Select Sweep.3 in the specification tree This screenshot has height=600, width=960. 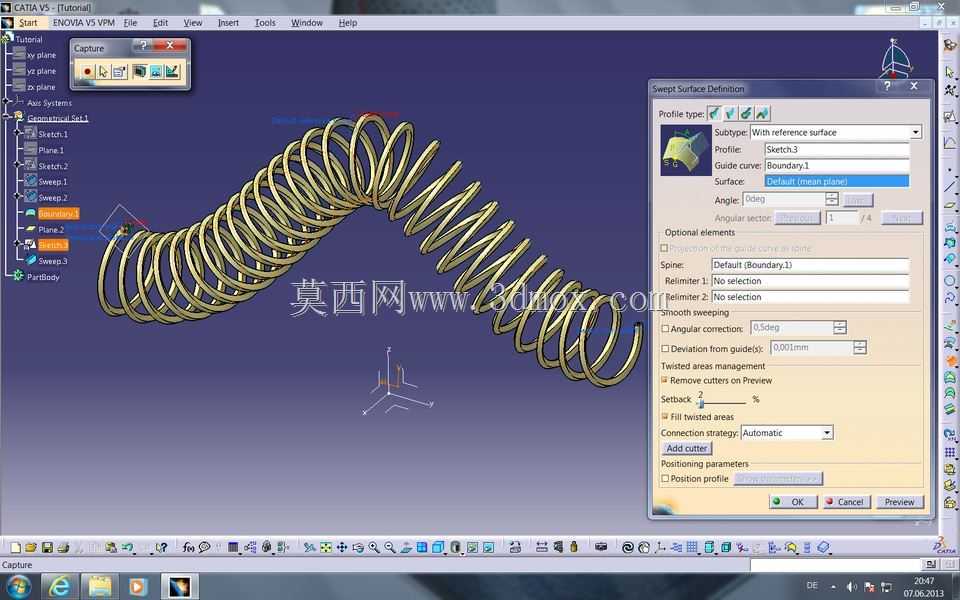53,261
